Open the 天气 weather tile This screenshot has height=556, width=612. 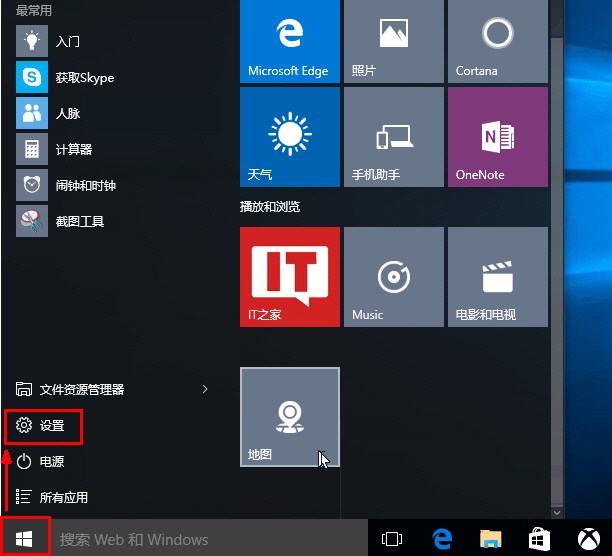tap(290, 137)
